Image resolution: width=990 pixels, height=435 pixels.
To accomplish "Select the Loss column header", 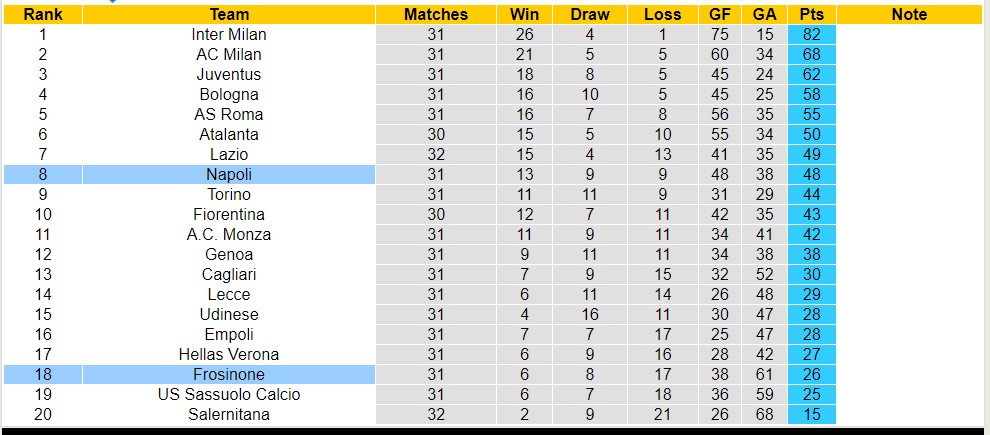I will 662,14.
